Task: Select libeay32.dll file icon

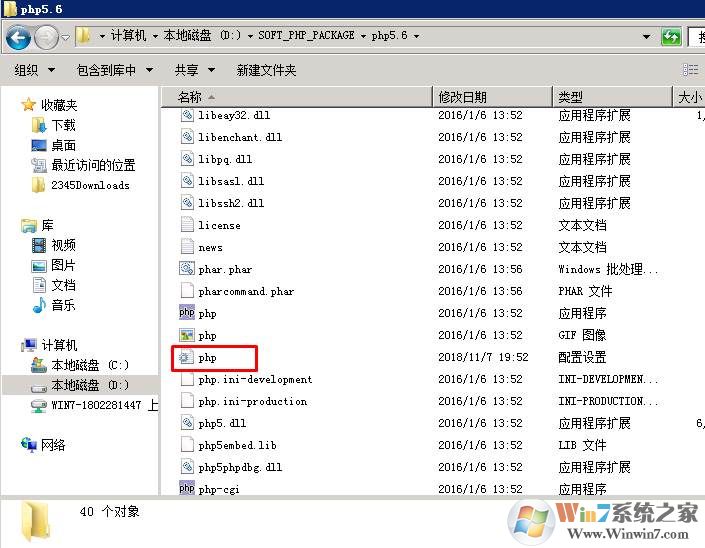Action: (187, 115)
